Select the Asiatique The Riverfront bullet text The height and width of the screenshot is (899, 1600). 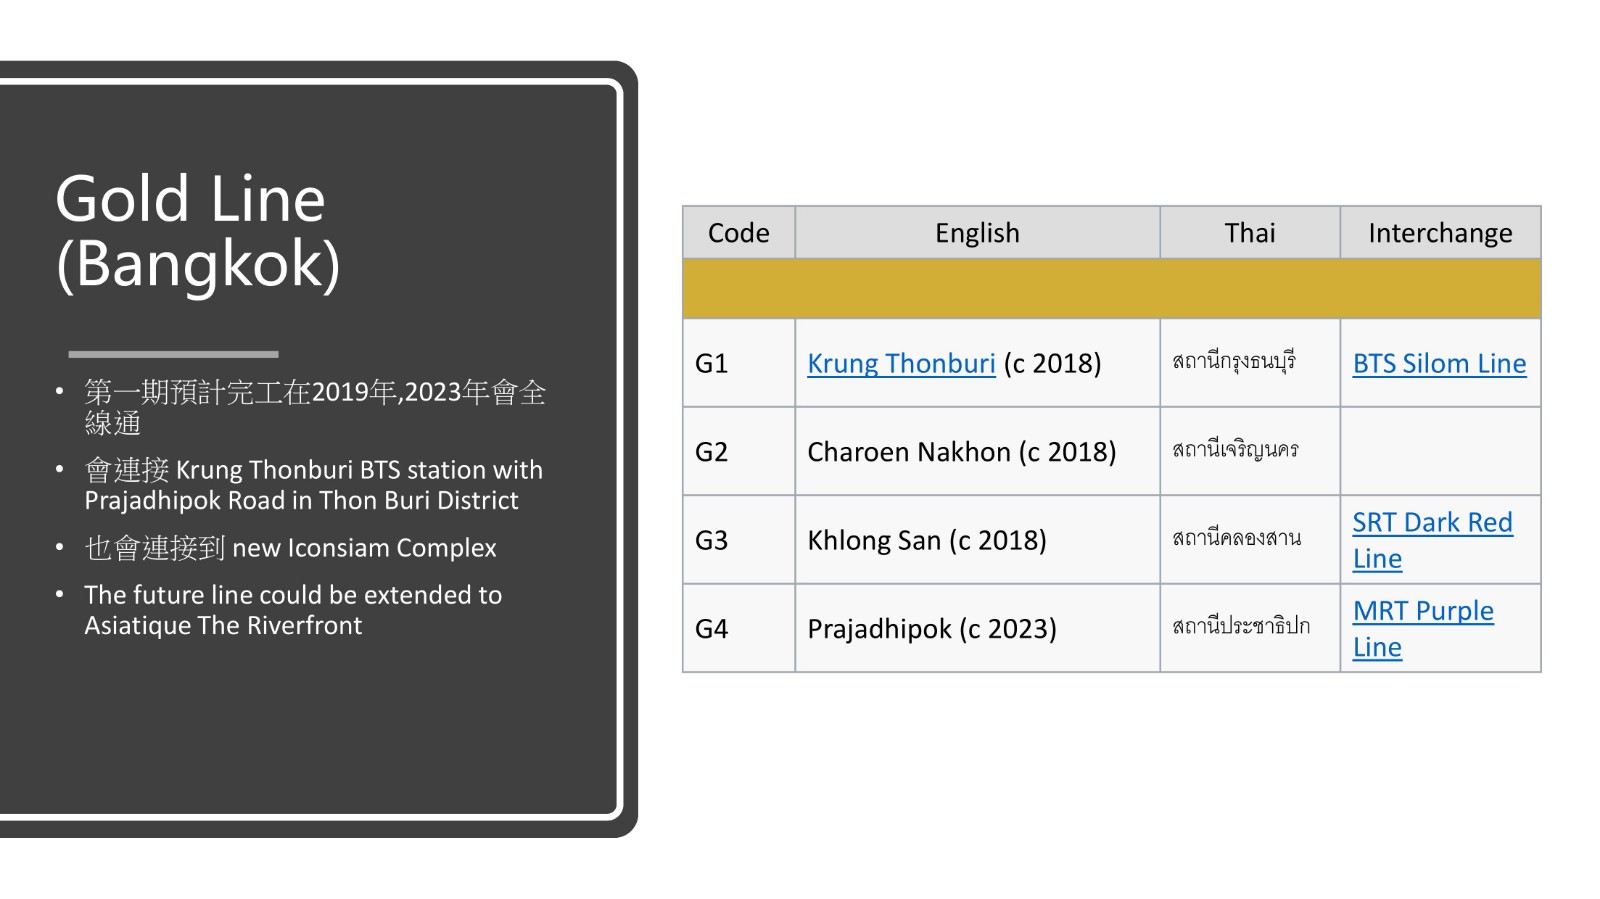coord(292,610)
